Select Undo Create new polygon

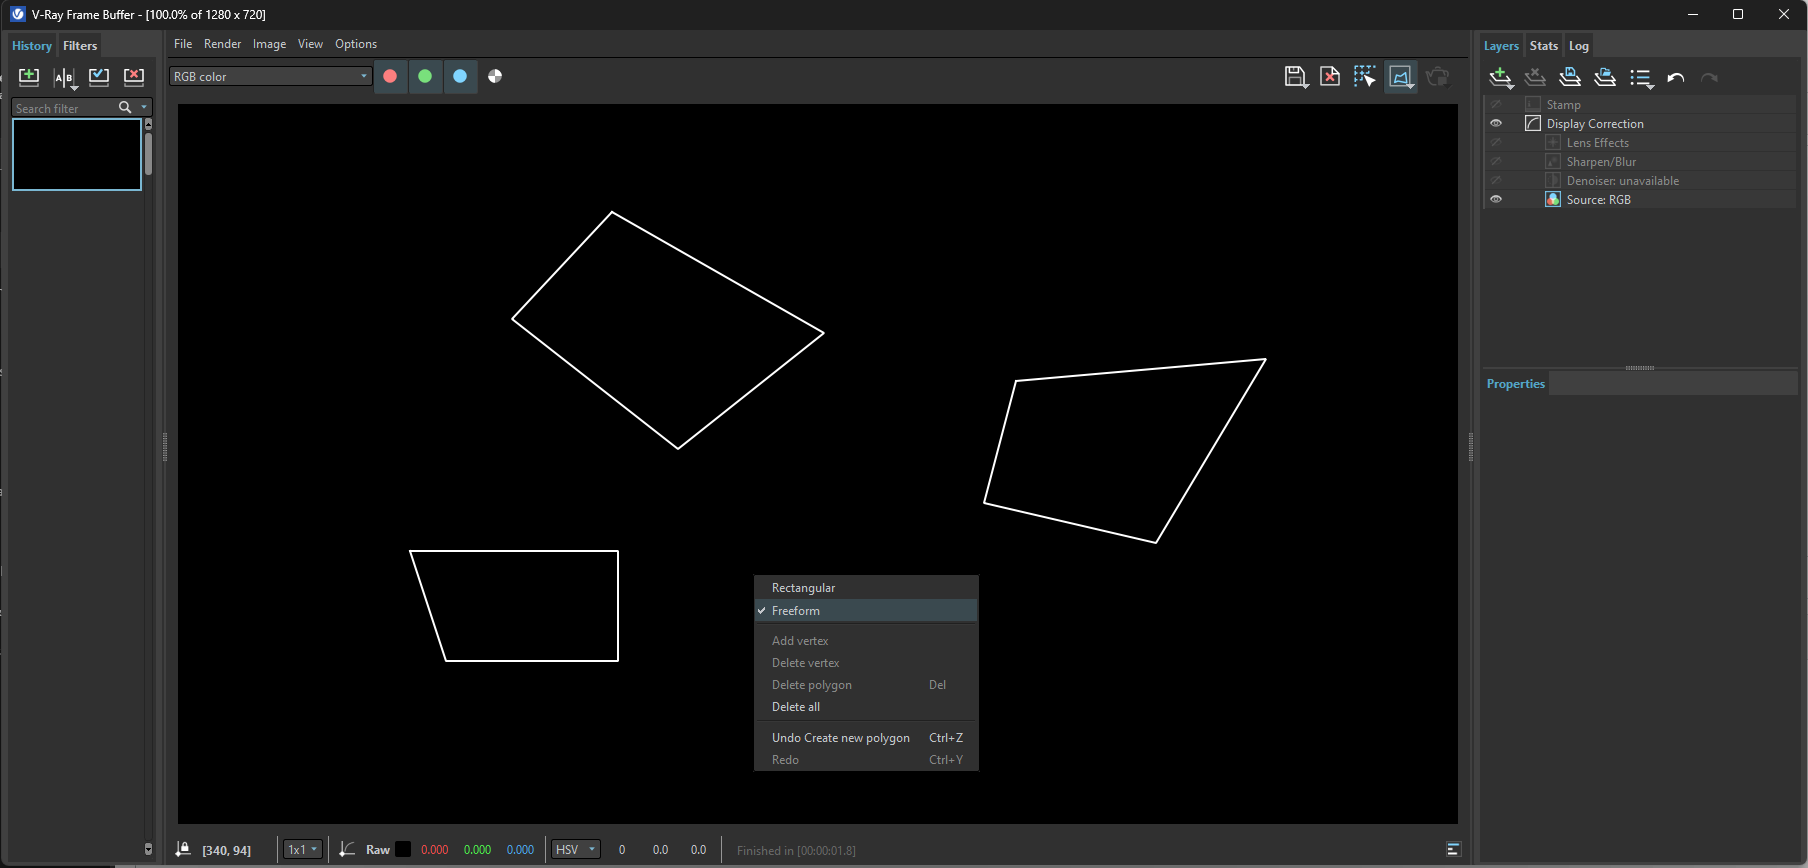click(x=866, y=738)
